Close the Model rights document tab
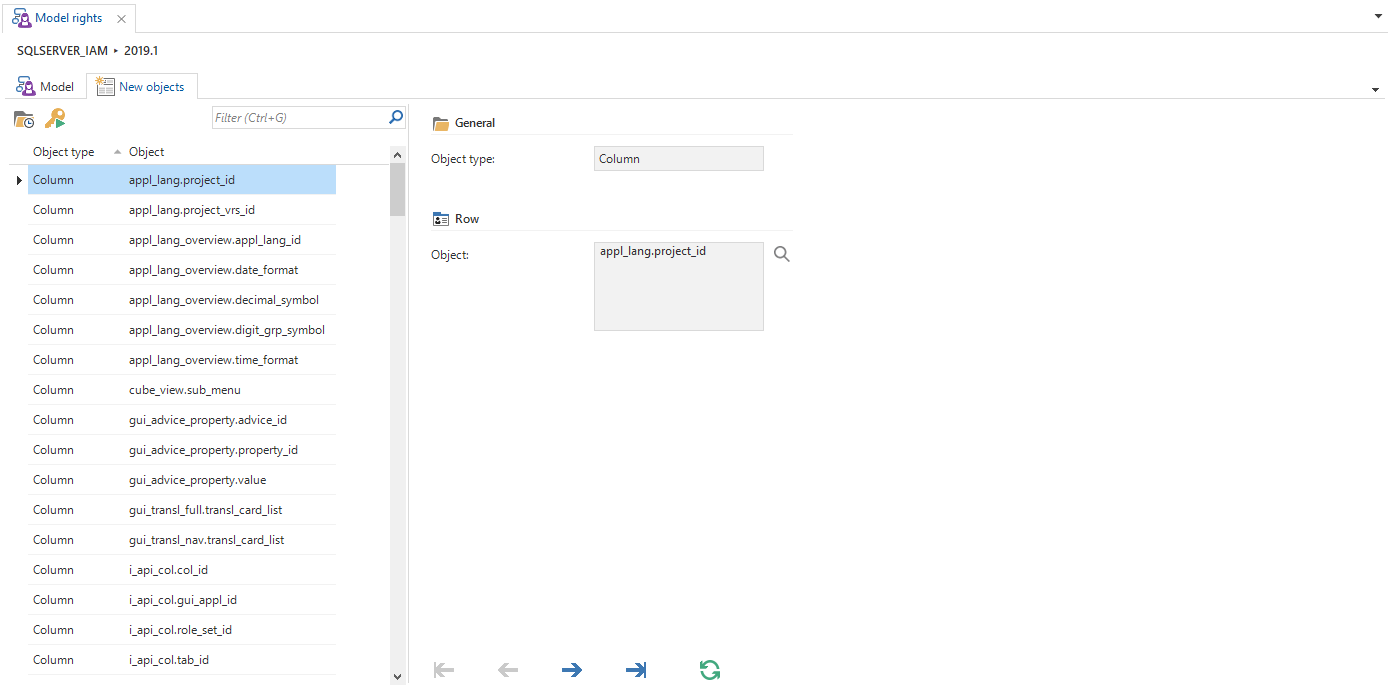1390x694 pixels. pos(121,19)
